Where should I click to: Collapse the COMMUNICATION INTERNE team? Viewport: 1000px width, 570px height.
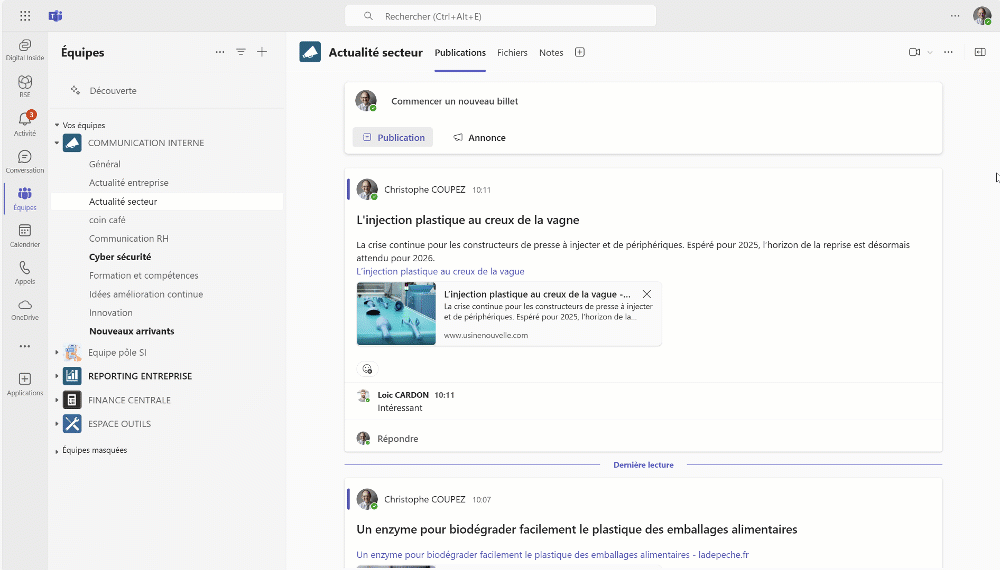(57, 143)
